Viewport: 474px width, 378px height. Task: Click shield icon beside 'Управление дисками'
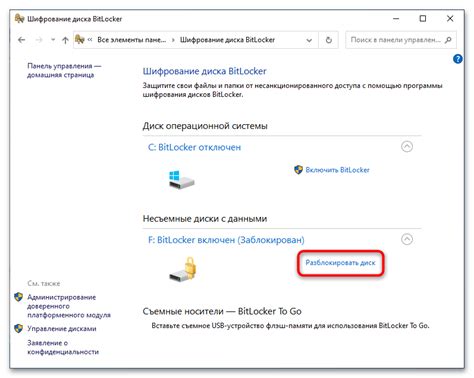tap(19, 328)
